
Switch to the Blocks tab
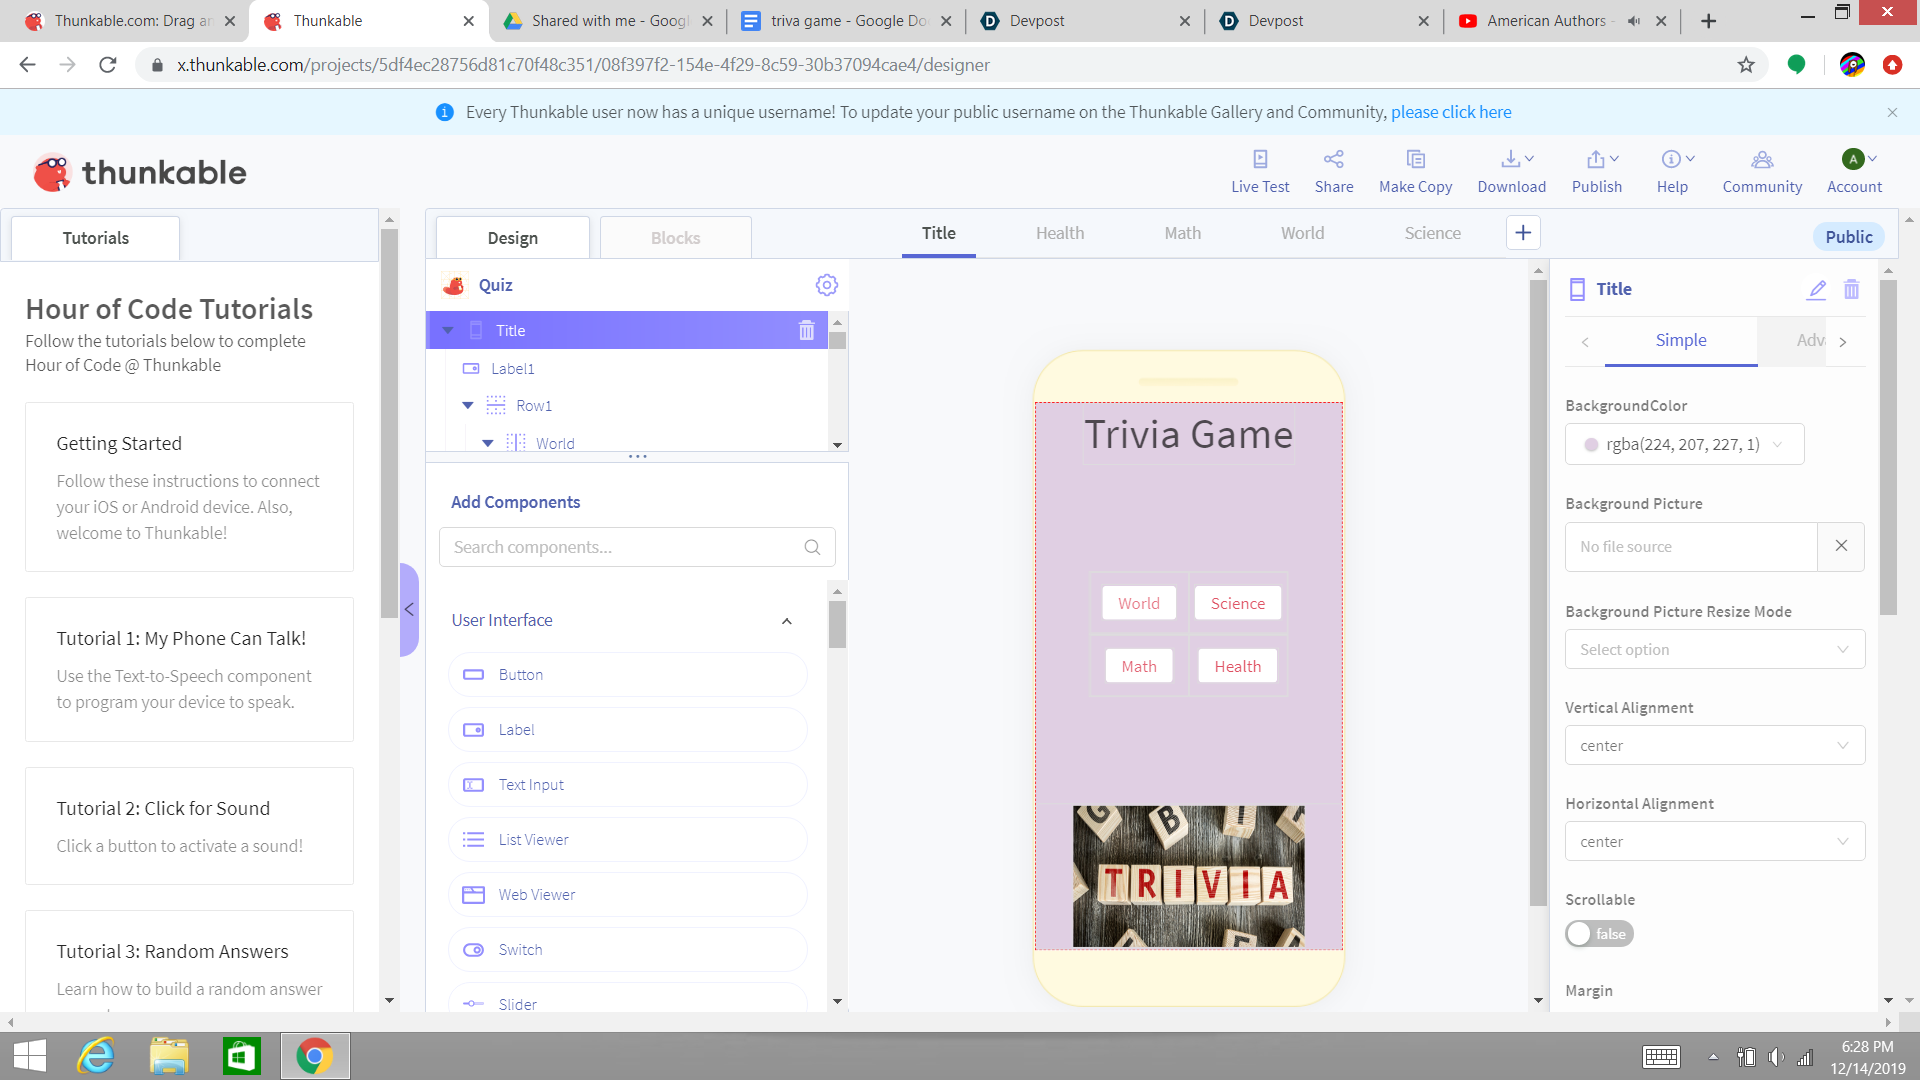[675, 238]
